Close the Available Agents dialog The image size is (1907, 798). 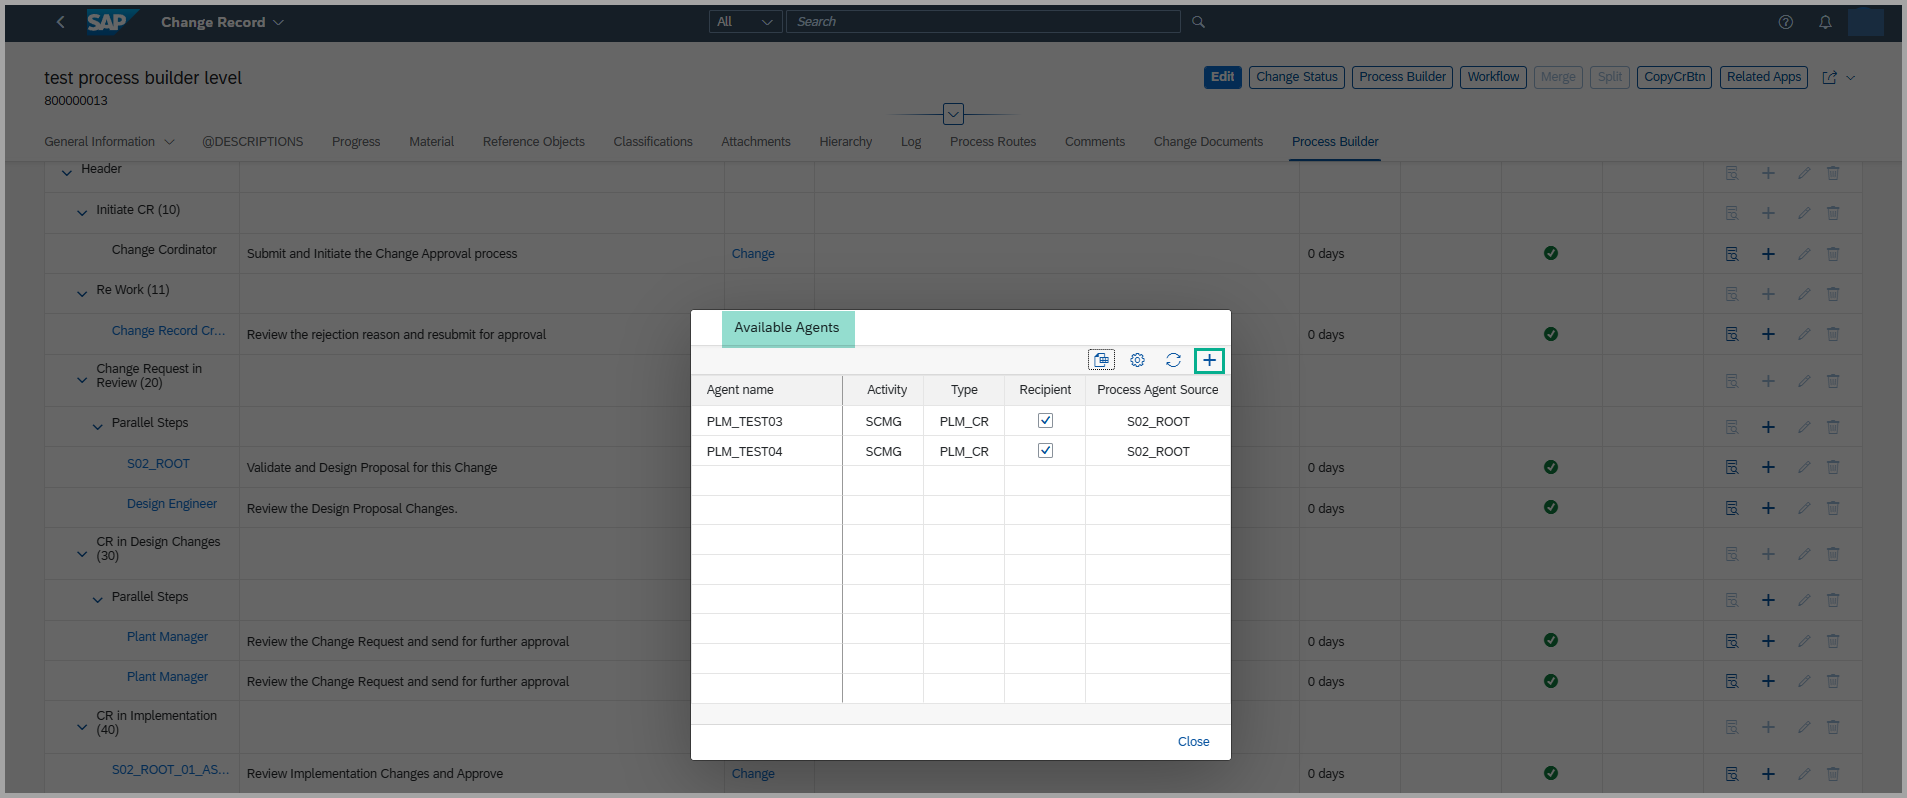pyautogui.click(x=1193, y=742)
